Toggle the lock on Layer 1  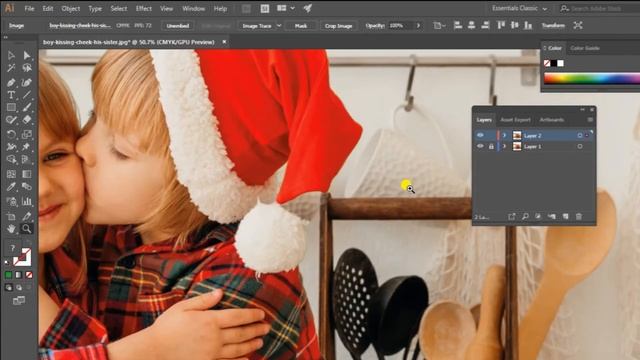[x=491, y=146]
